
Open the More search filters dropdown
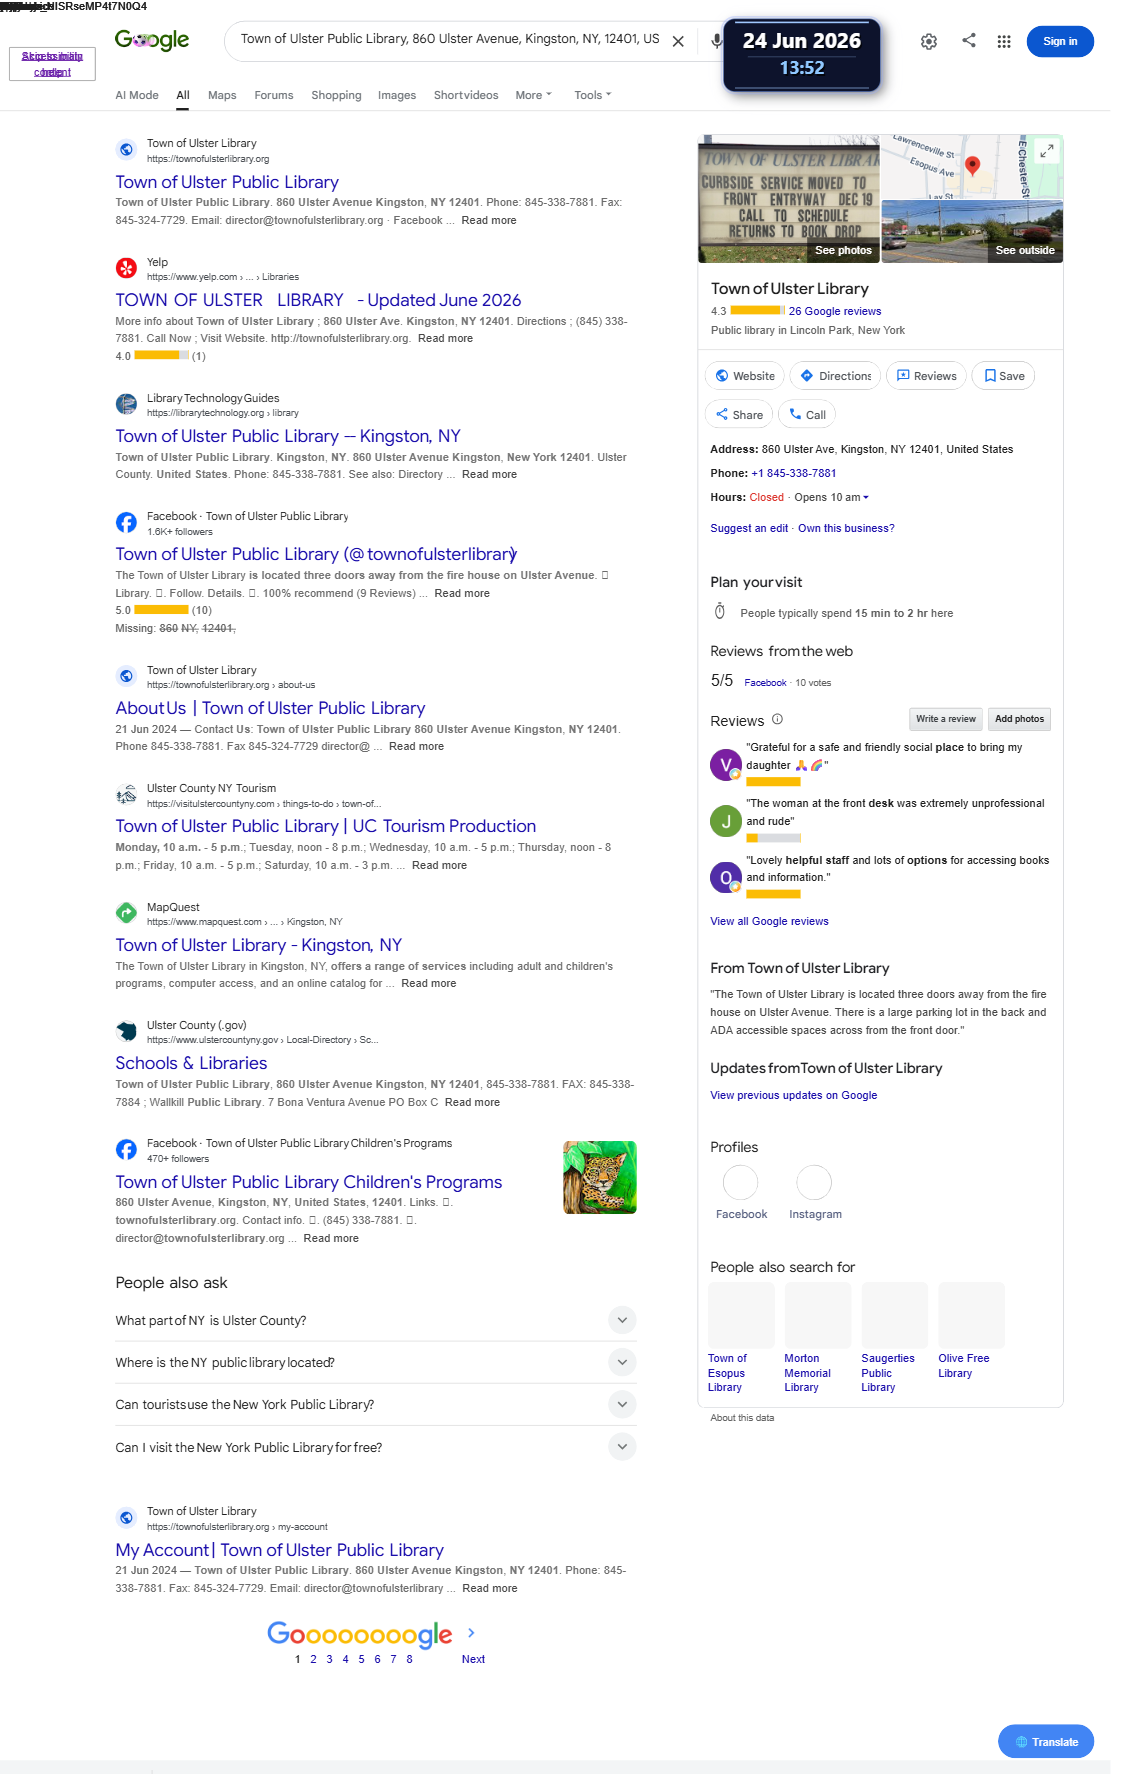click(533, 95)
